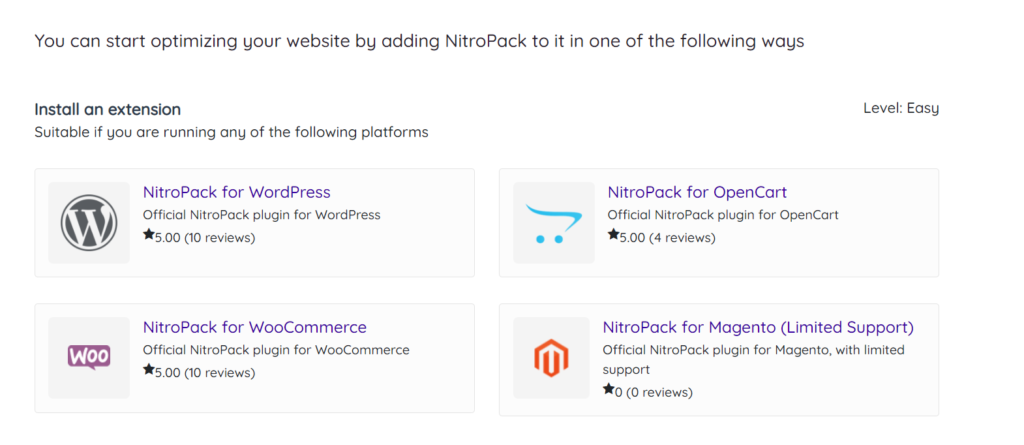Click the Magento '0 (0 reviews)' rating
Image resolution: width=1024 pixels, height=445 pixels.
coord(654,393)
